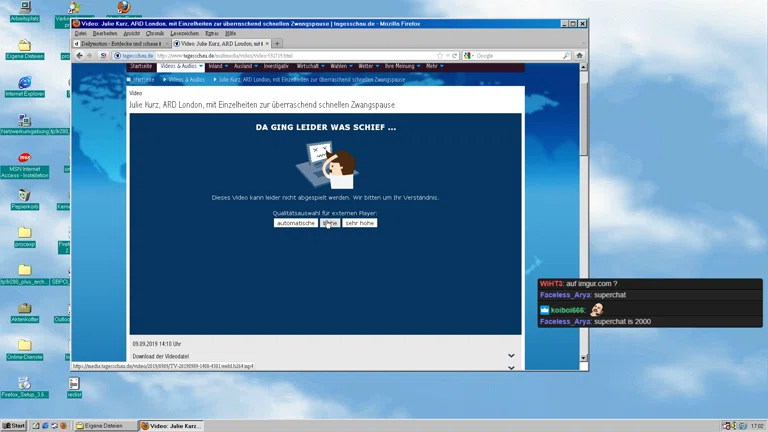Open the Ansicht menu

click(x=131, y=33)
